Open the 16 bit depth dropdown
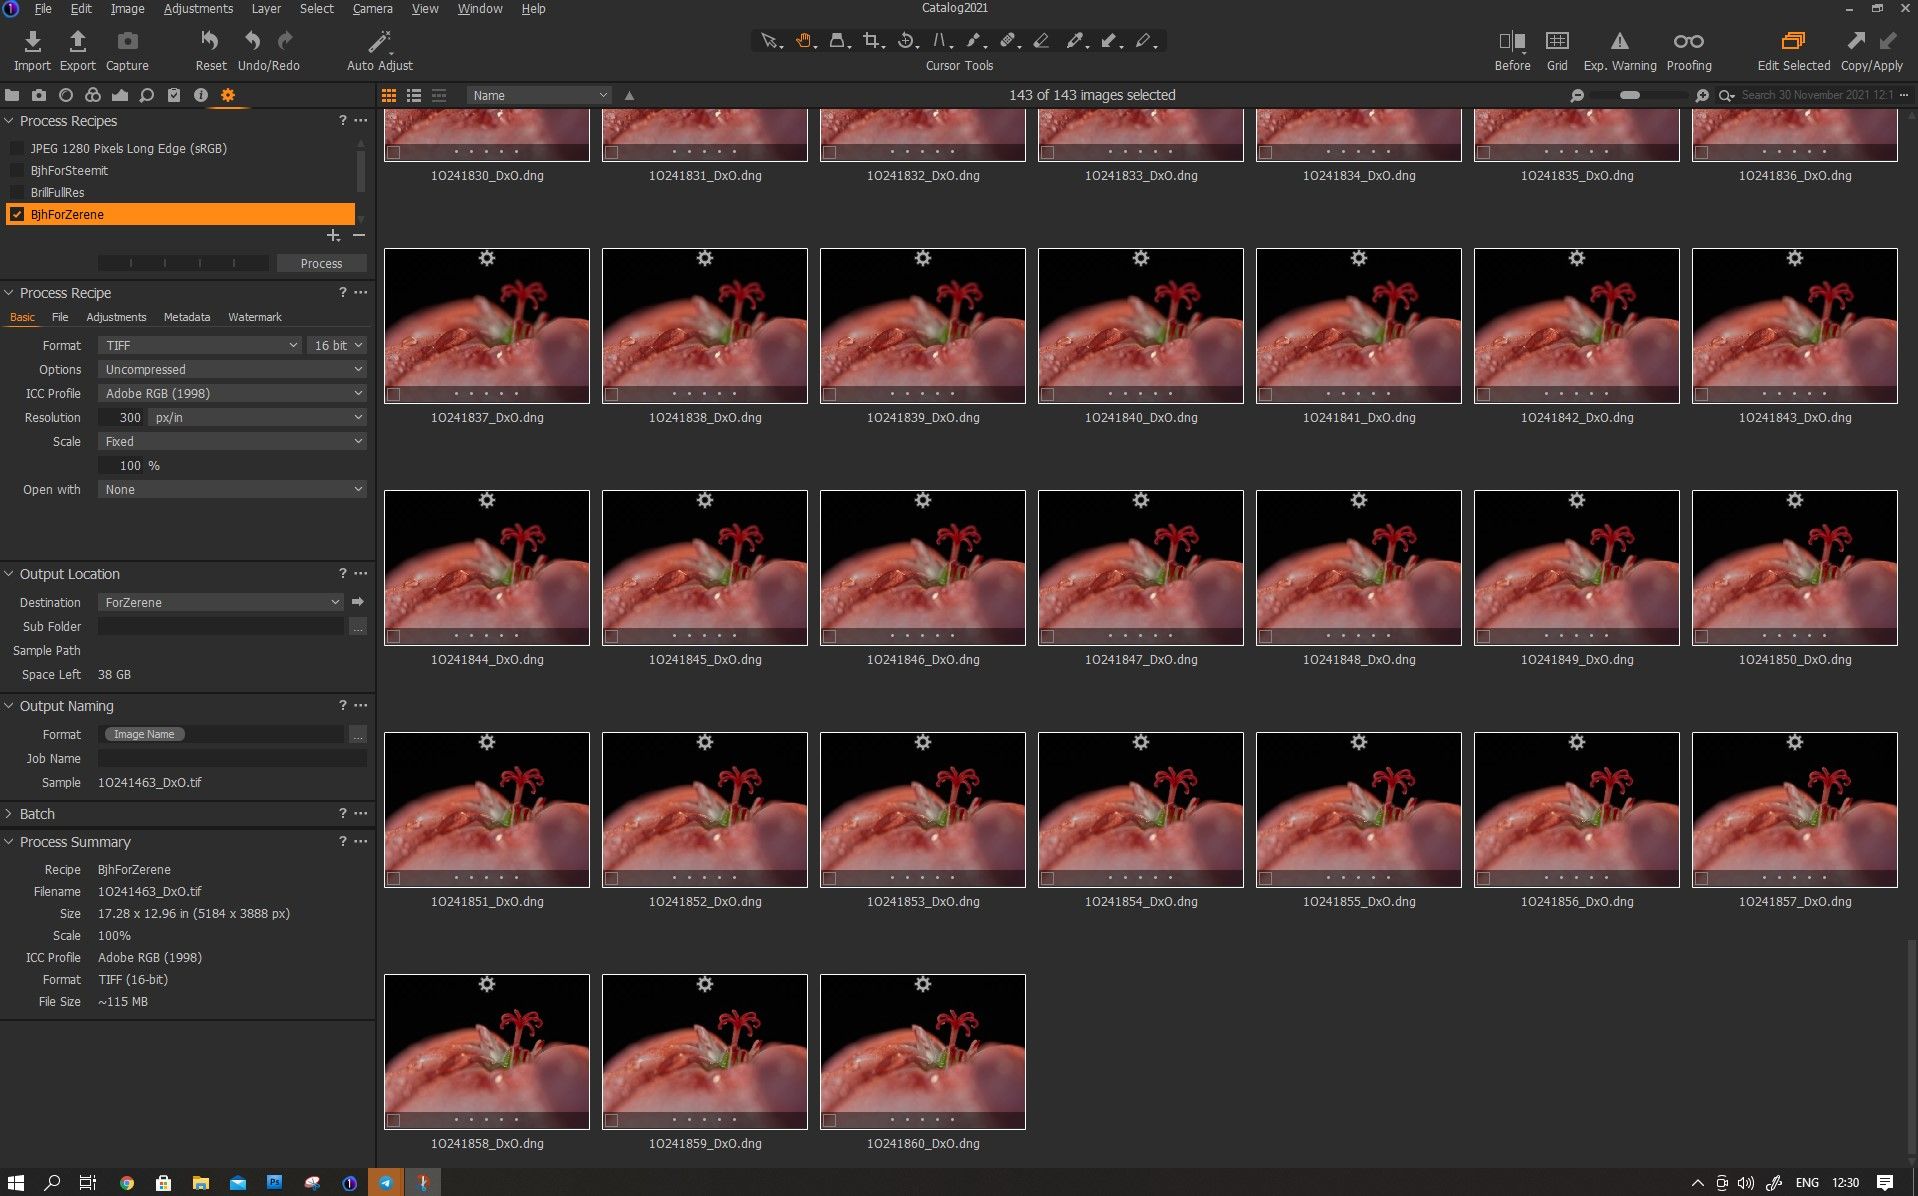This screenshot has width=1918, height=1196. click(x=338, y=345)
